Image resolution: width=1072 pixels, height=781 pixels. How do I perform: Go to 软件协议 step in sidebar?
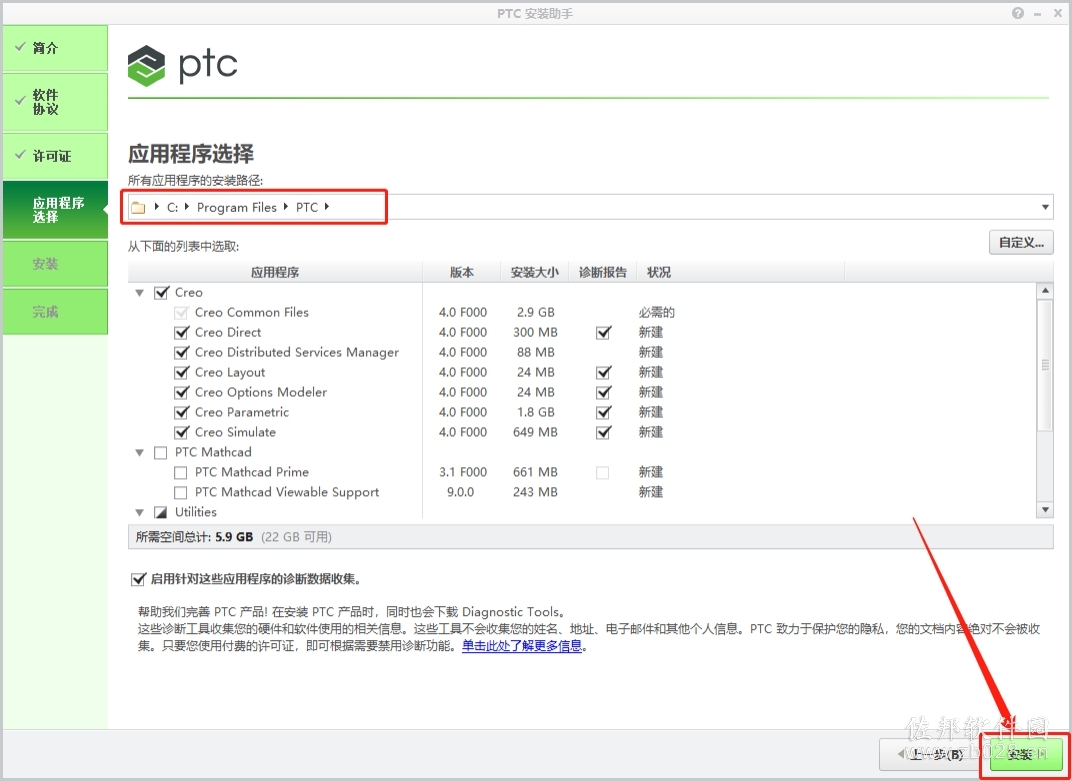55,102
